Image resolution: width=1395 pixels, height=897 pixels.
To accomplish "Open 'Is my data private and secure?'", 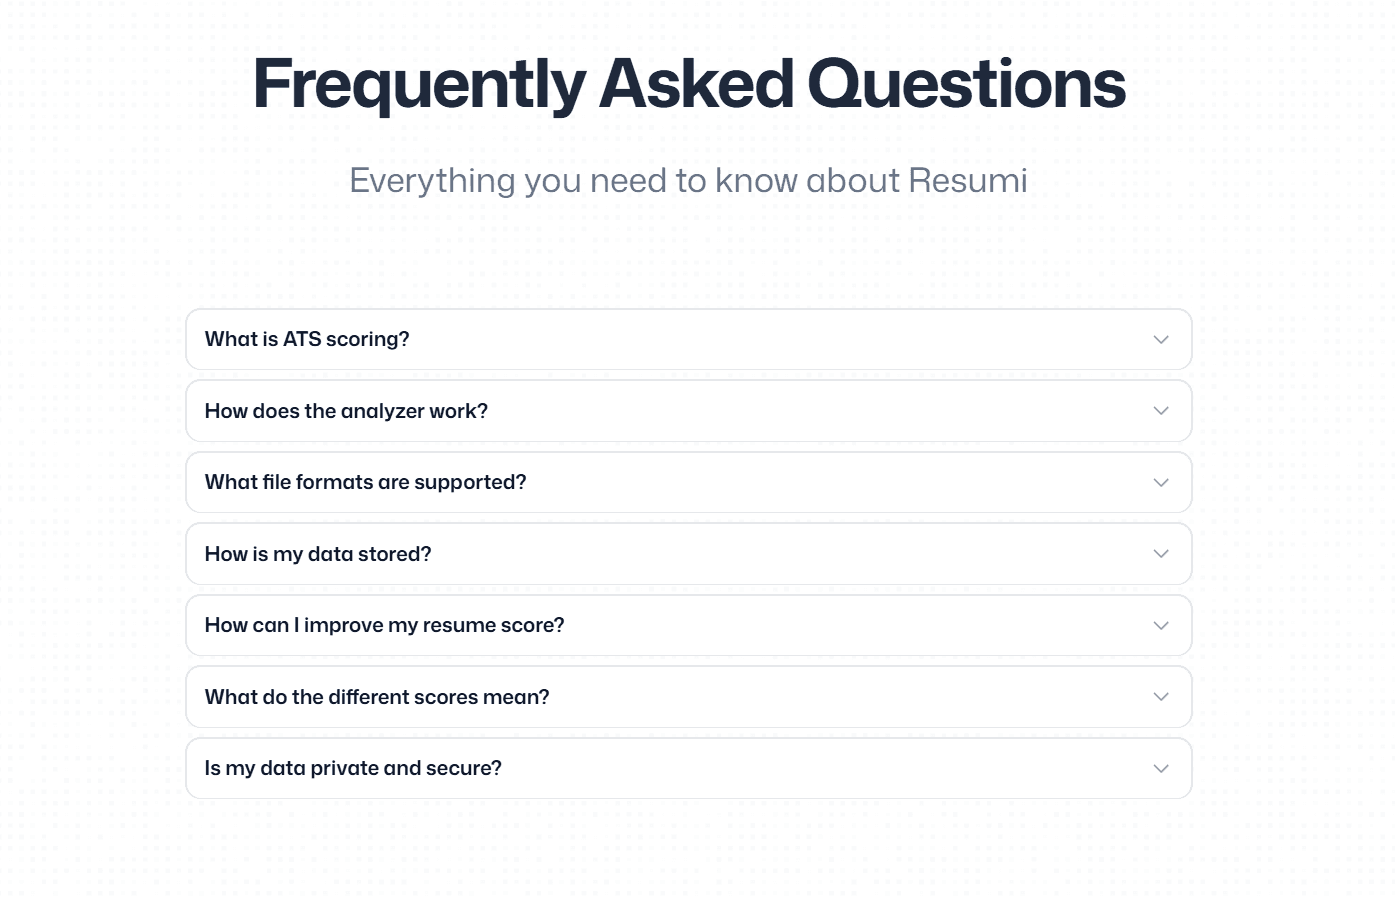I will [x=353, y=769].
